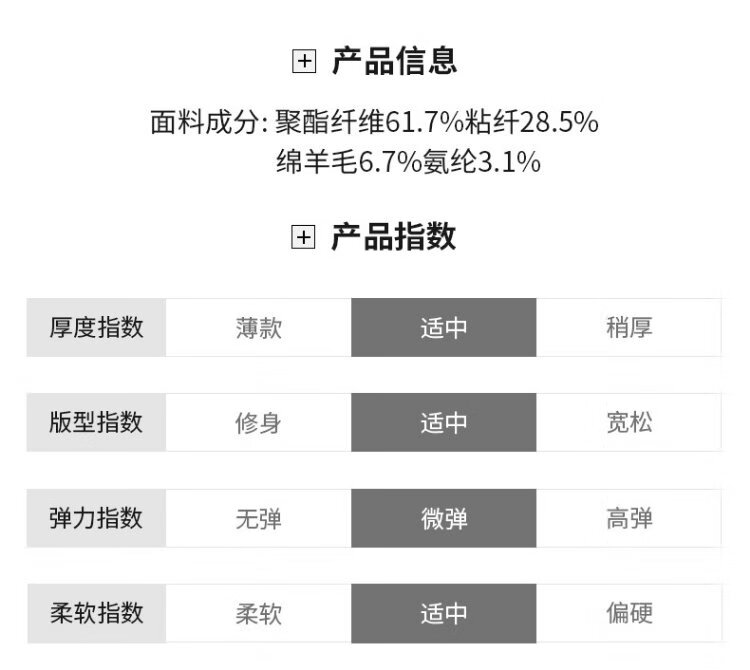
Task: Select 柔软 softness option
Action: pos(258,613)
